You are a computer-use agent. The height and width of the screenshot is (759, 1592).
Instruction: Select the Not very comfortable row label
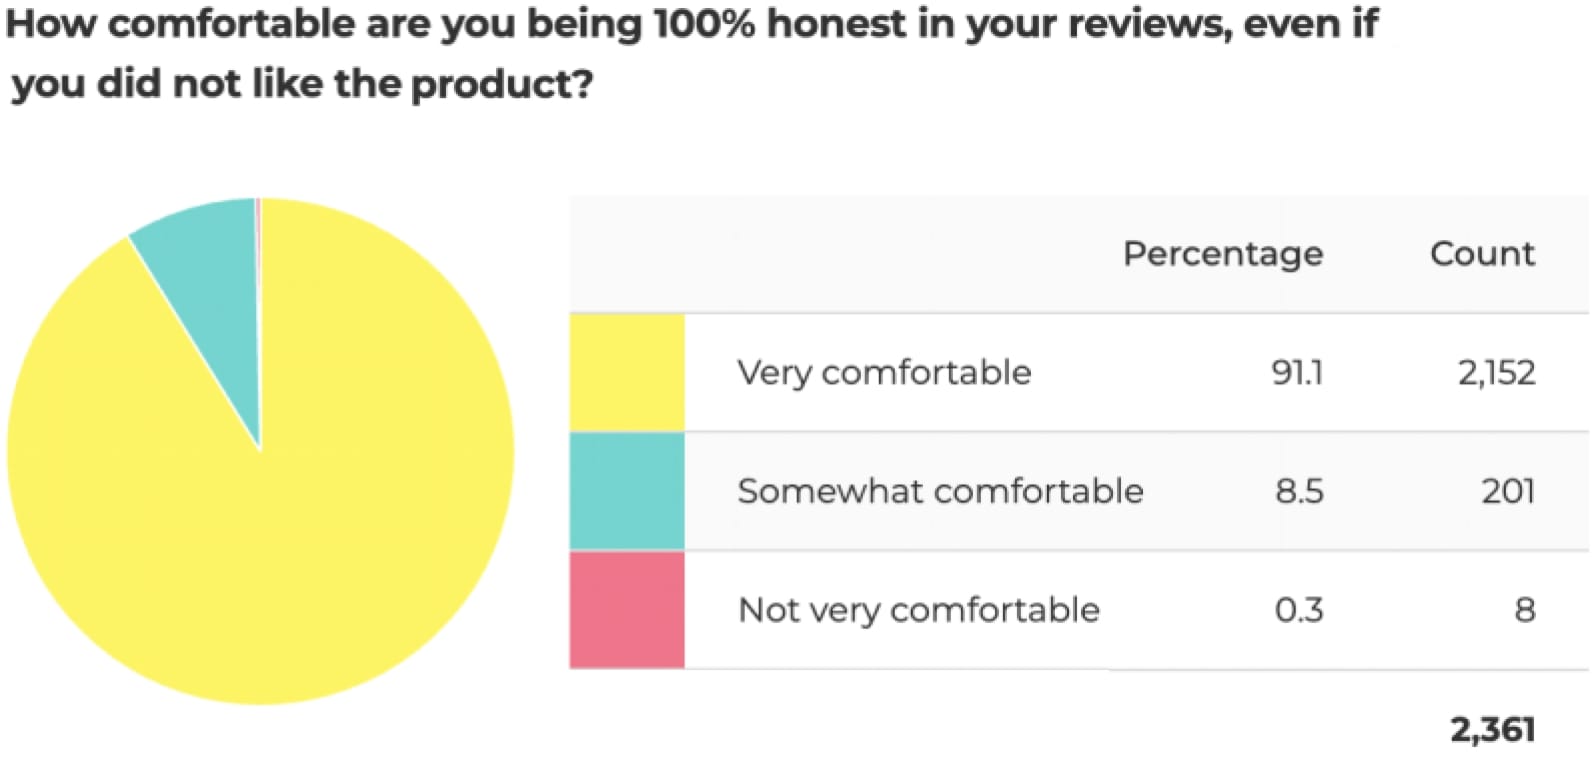click(x=918, y=610)
